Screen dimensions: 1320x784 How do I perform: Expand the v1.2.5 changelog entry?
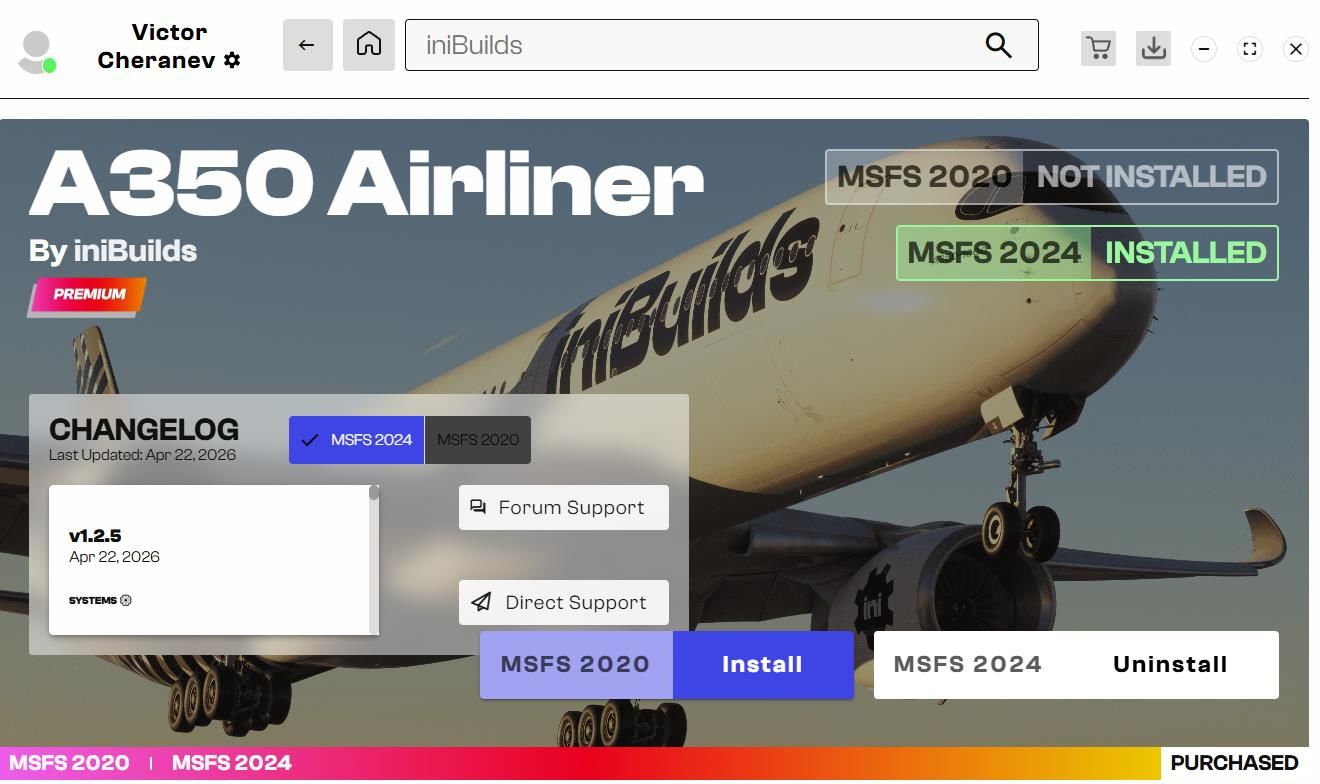click(95, 537)
